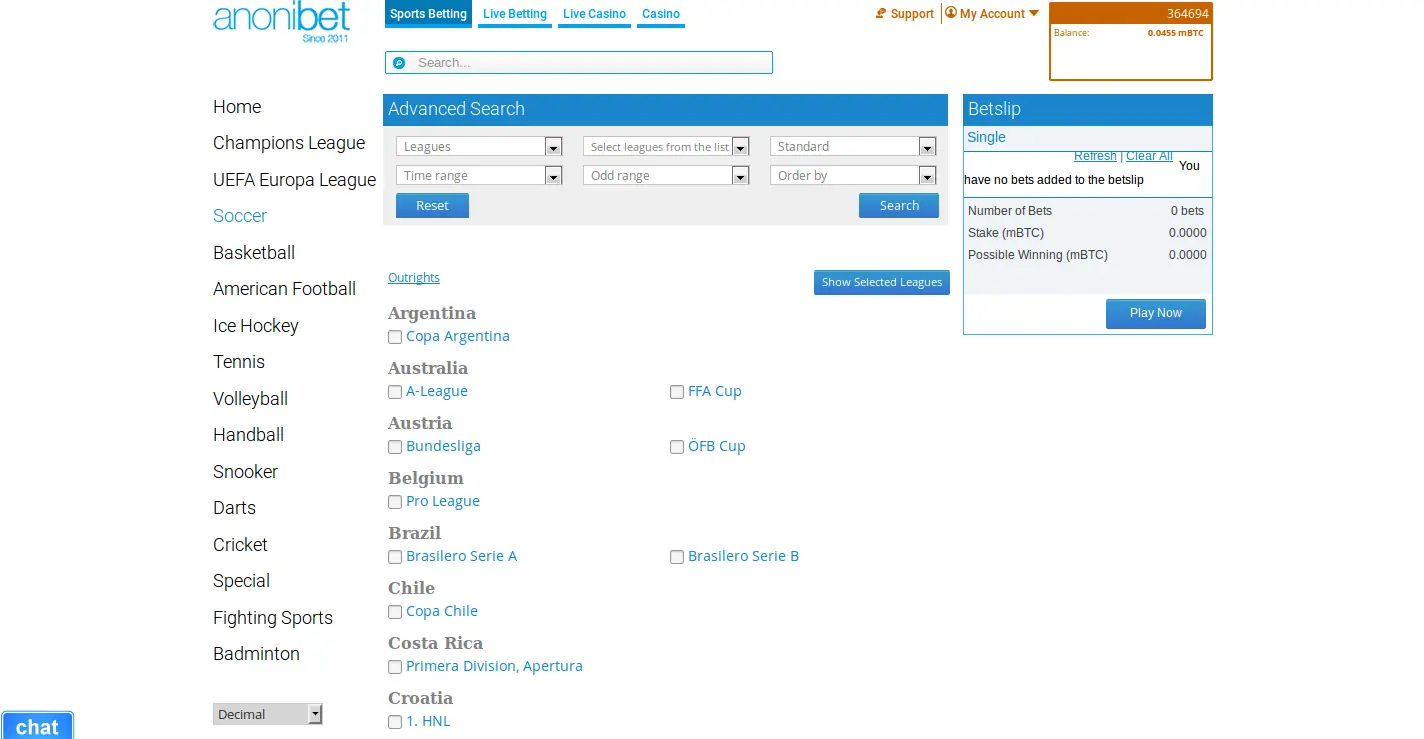Select Basketball in the sidebar

click(x=254, y=253)
